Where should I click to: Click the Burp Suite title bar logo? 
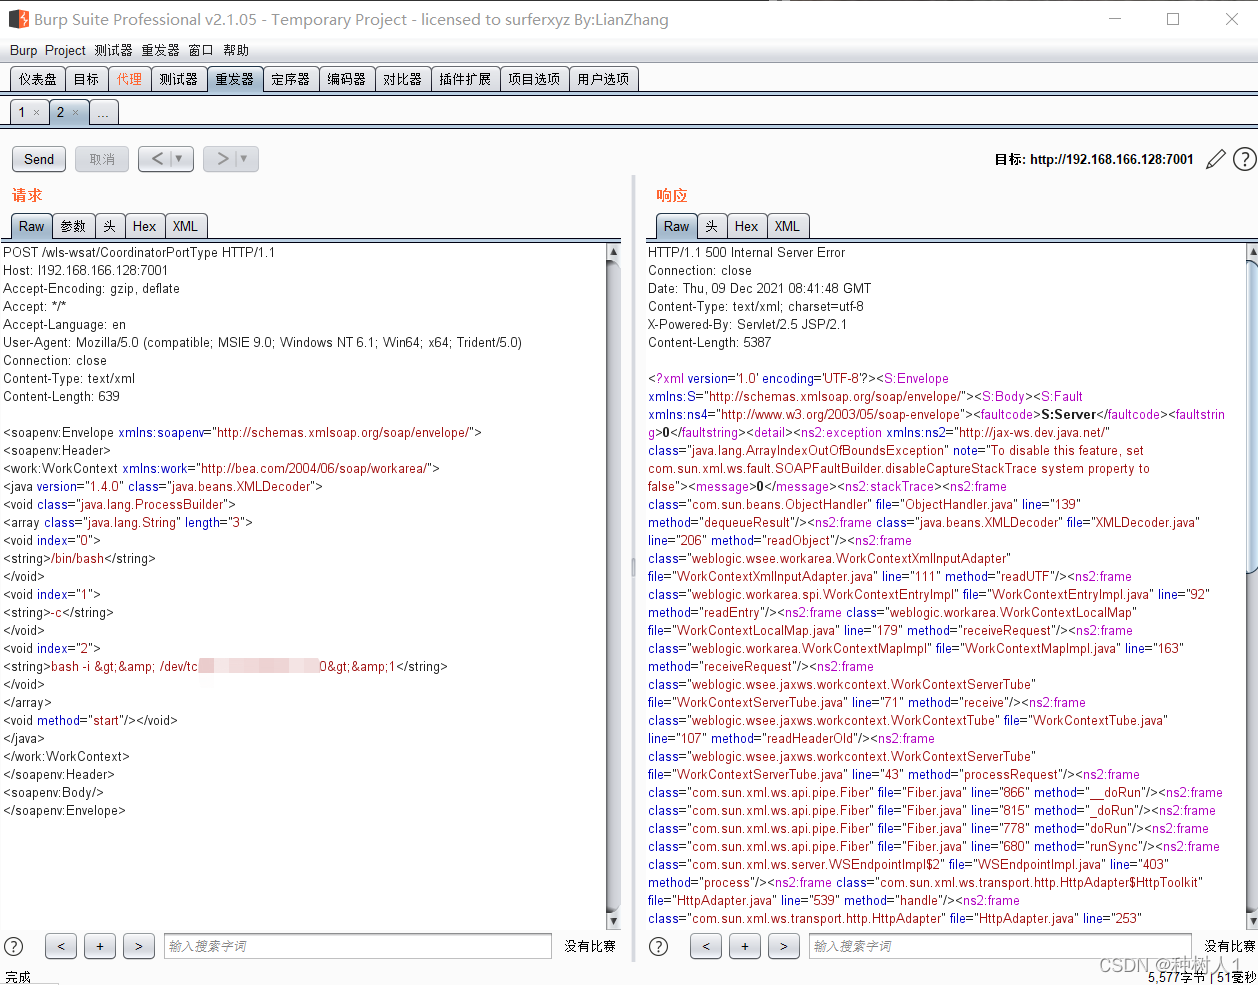(x=18, y=19)
